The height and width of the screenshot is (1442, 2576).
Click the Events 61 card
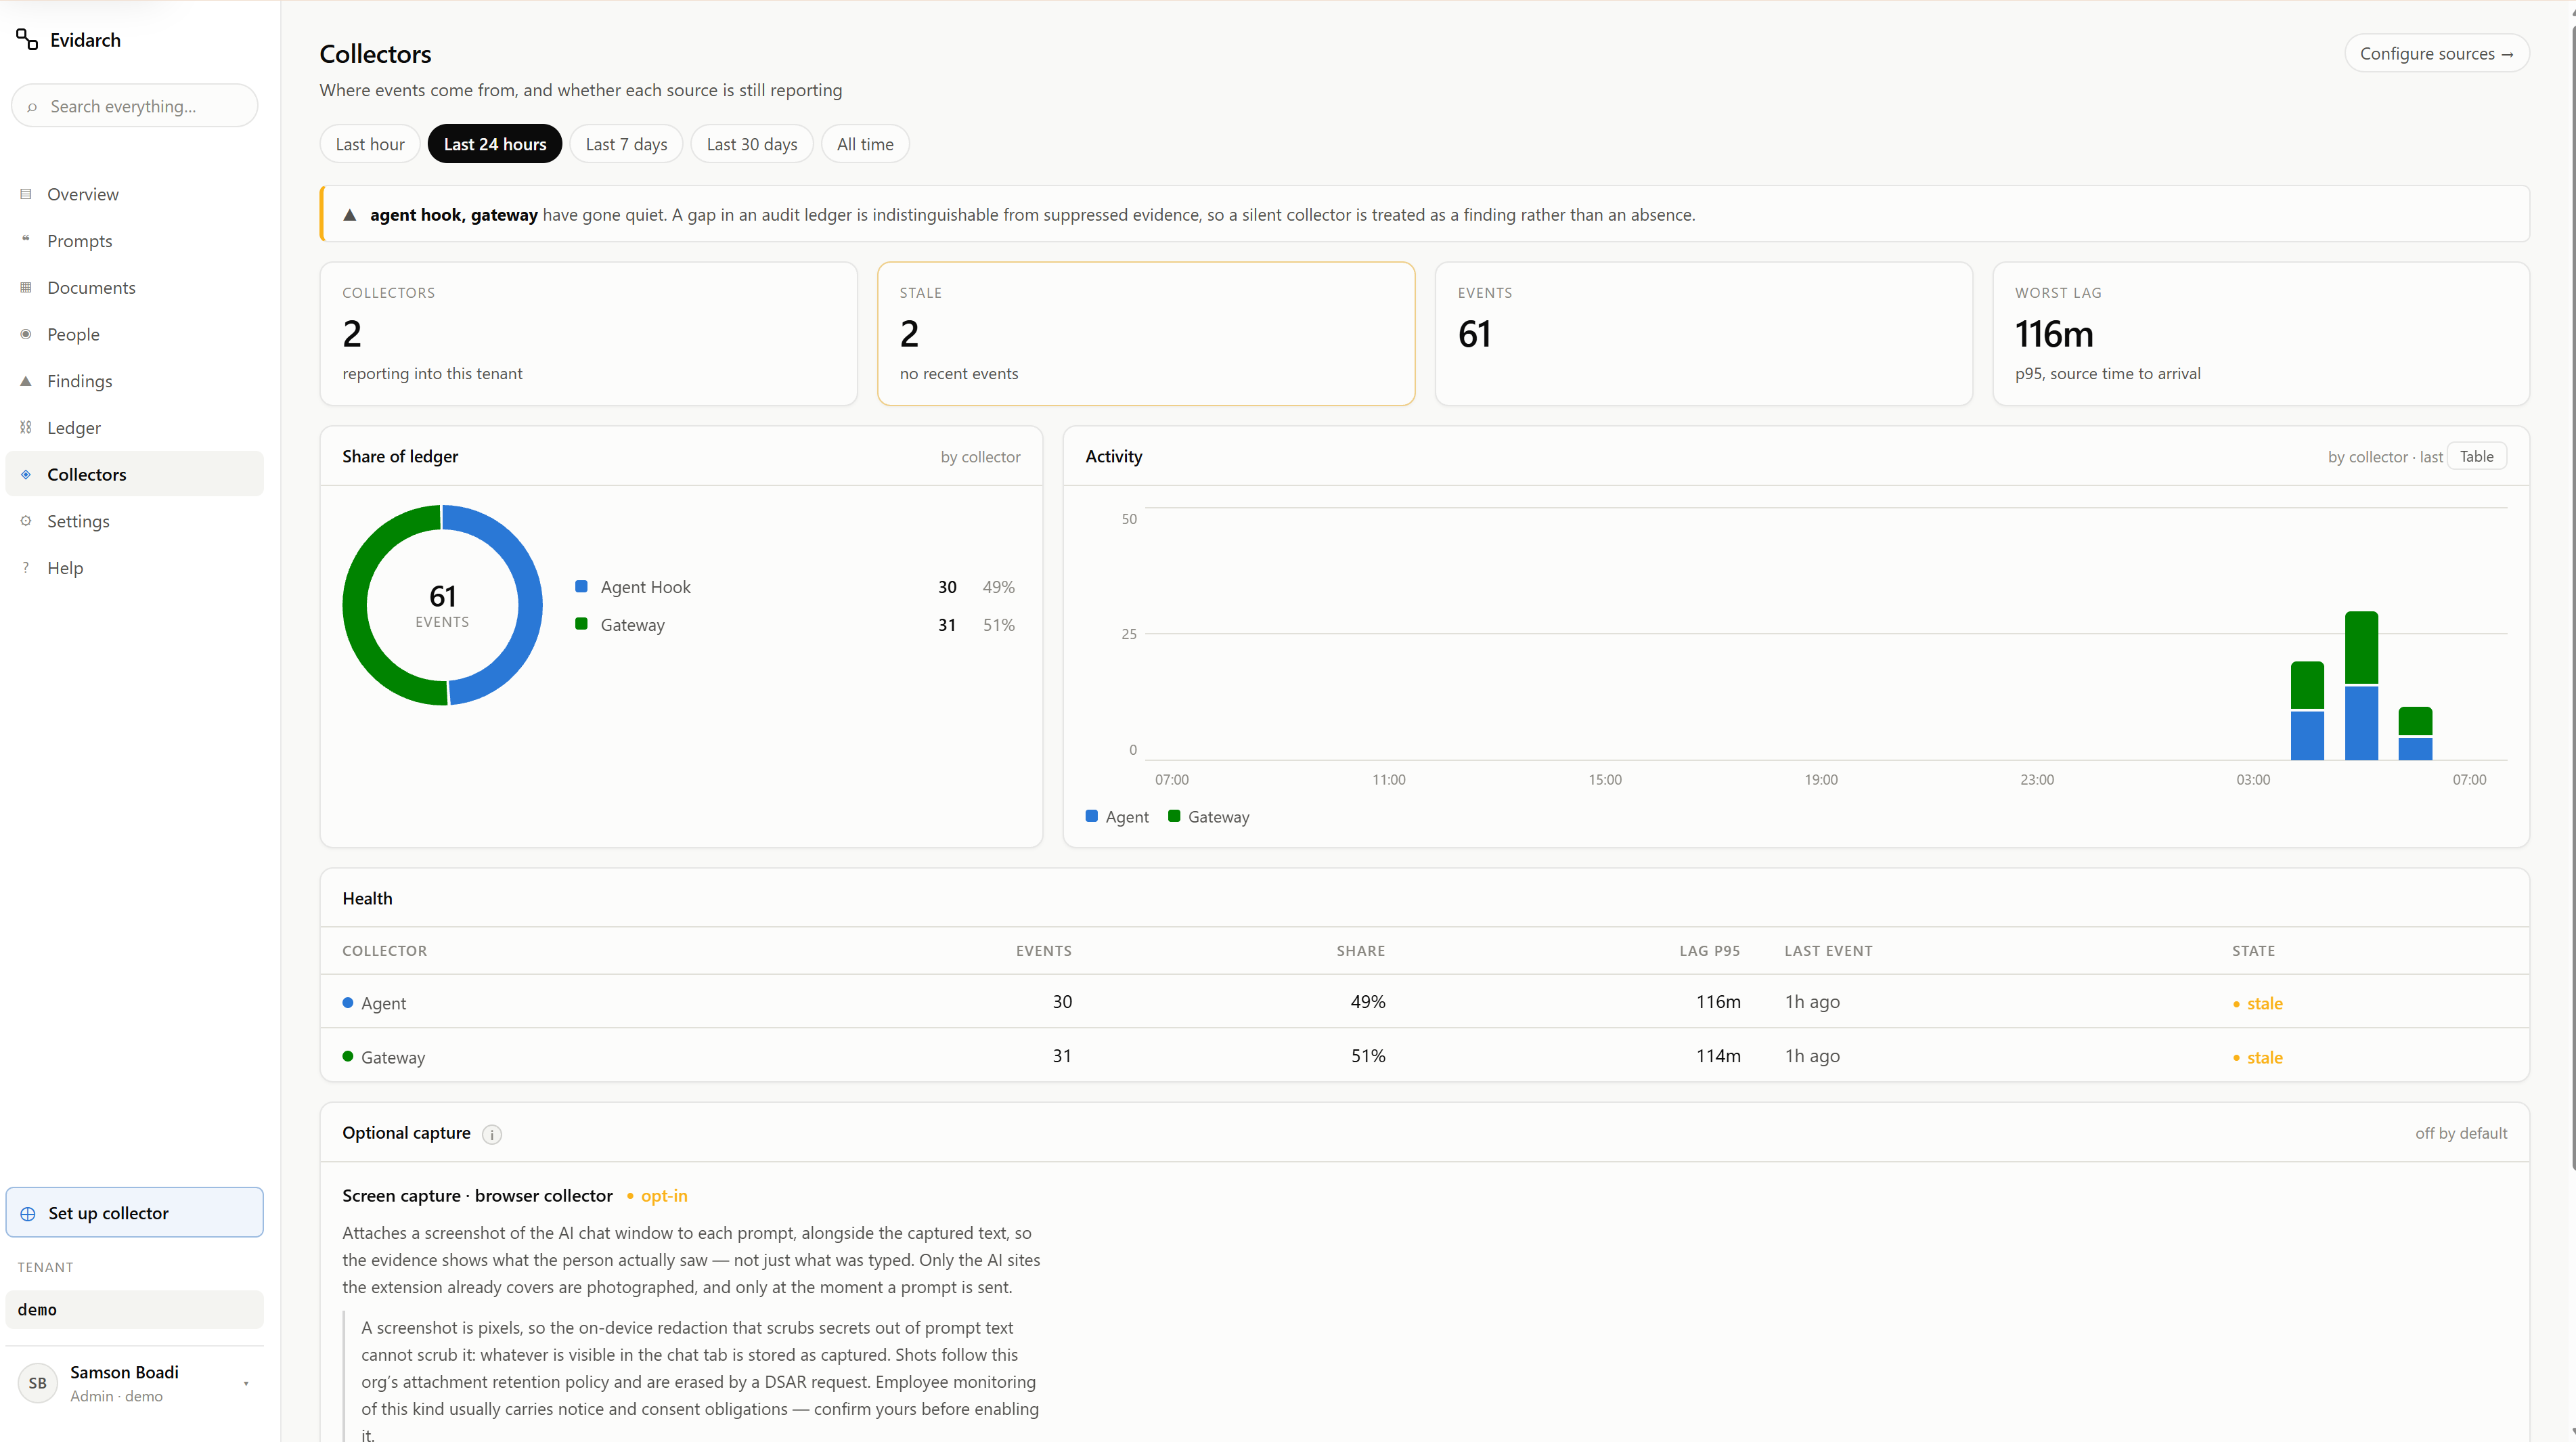[x=1703, y=334]
